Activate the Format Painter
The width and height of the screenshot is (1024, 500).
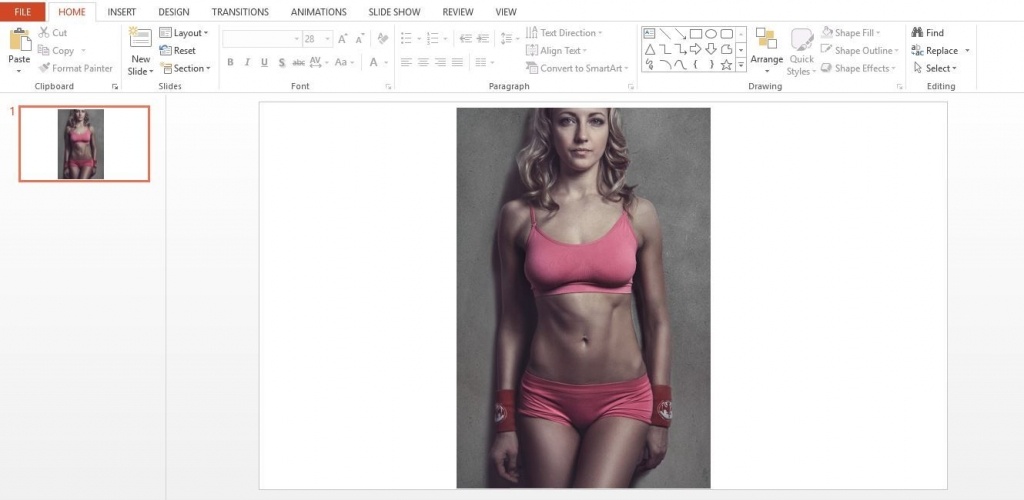click(75, 68)
